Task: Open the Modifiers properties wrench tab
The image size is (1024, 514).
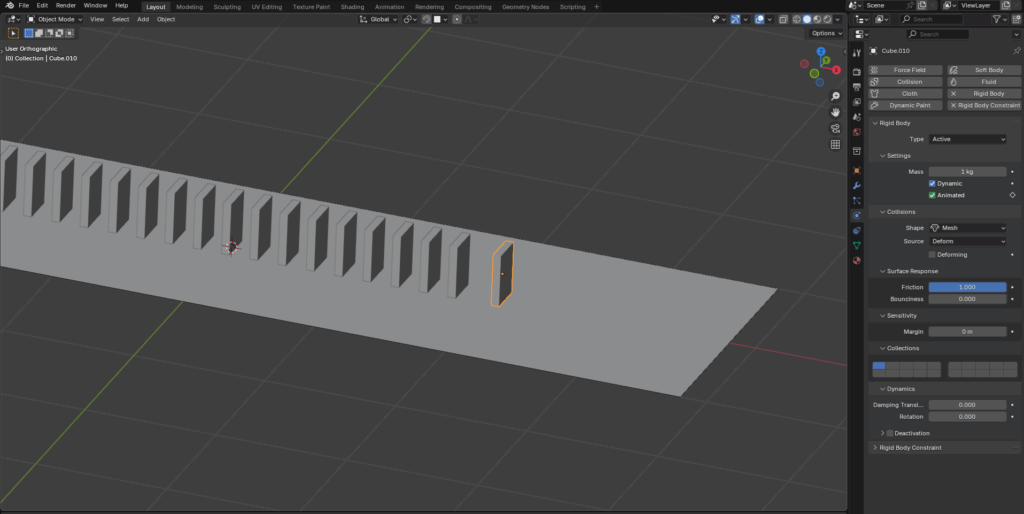Action: pyautogui.click(x=857, y=185)
